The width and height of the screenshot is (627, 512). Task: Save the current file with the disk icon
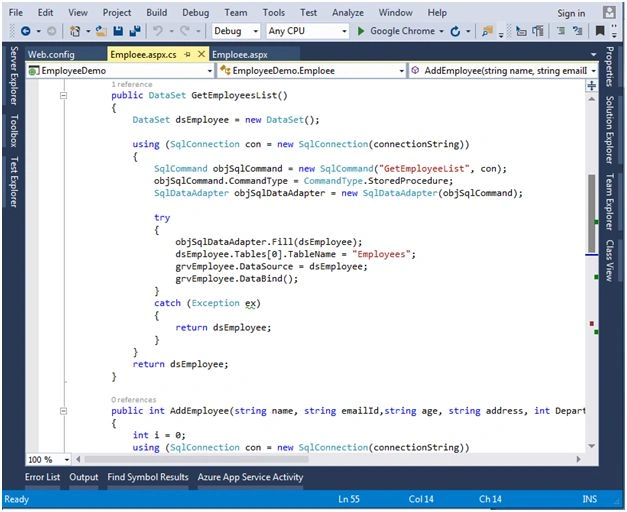(118, 31)
